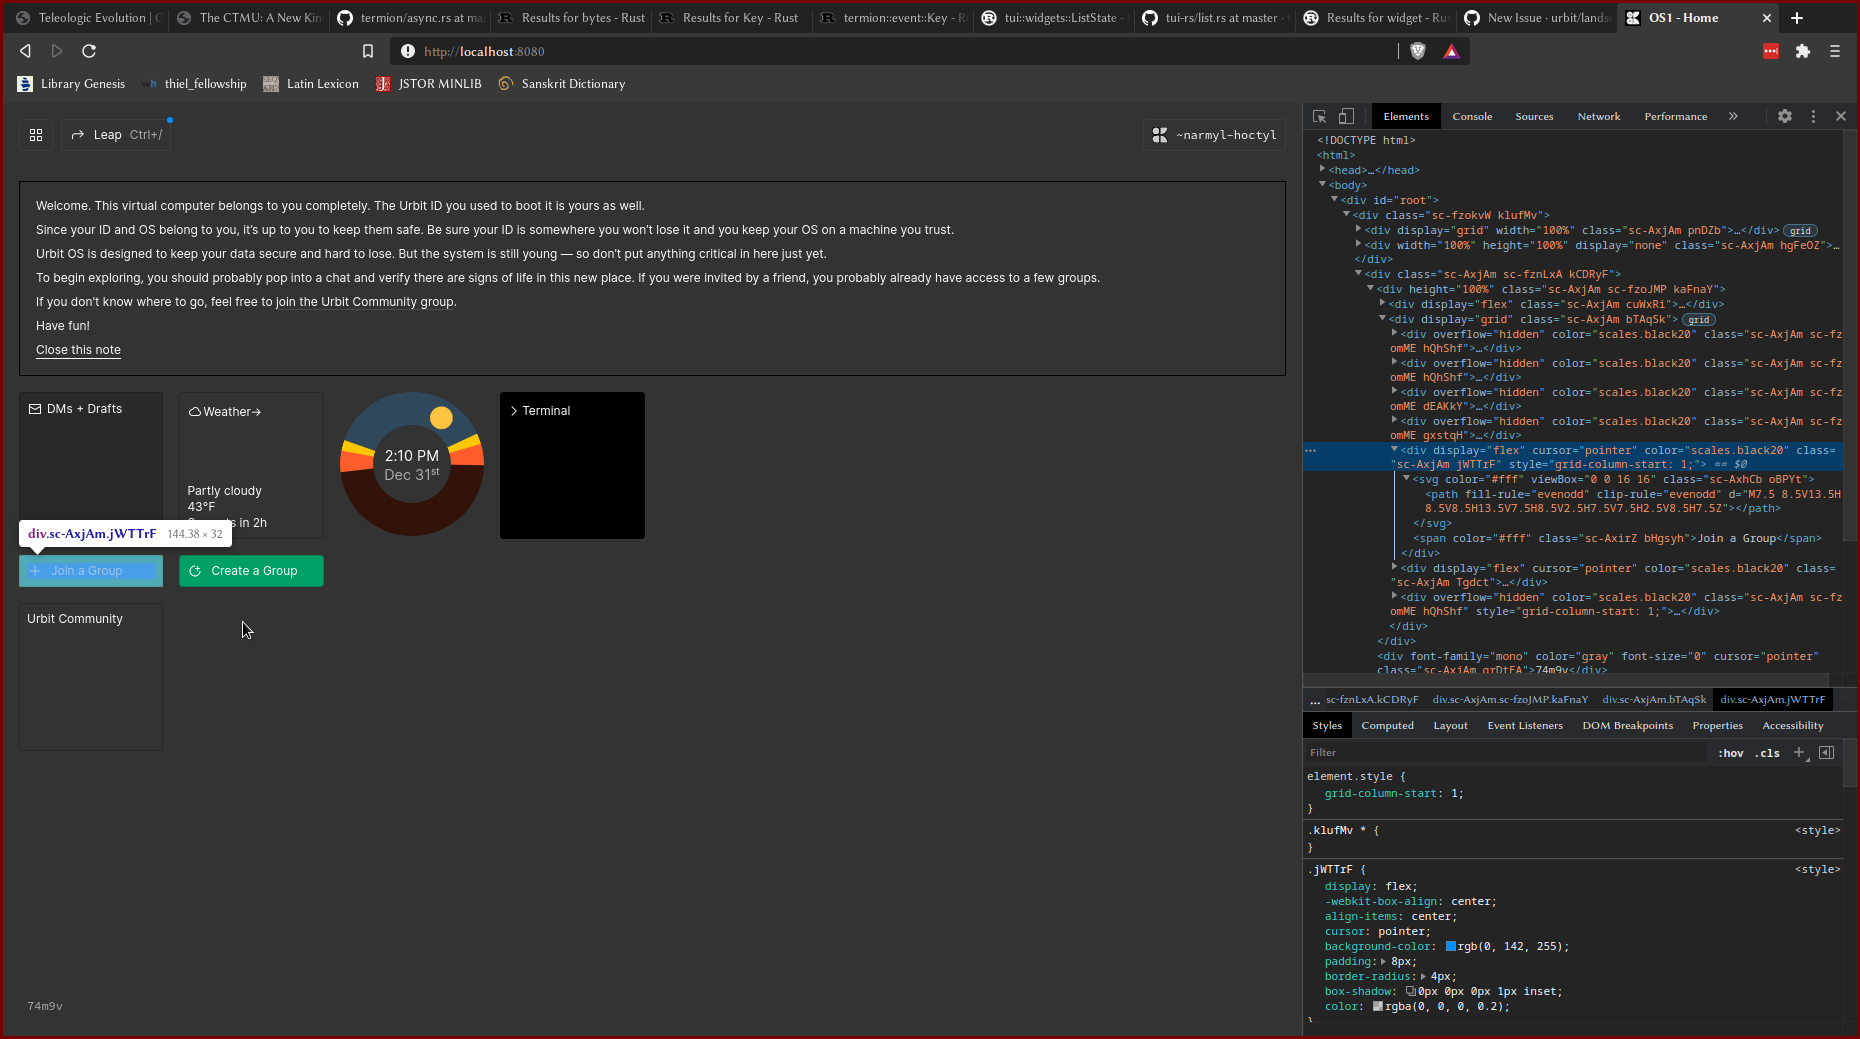Bookmark this page with the bookmark icon
1860x1039 pixels.
point(368,51)
